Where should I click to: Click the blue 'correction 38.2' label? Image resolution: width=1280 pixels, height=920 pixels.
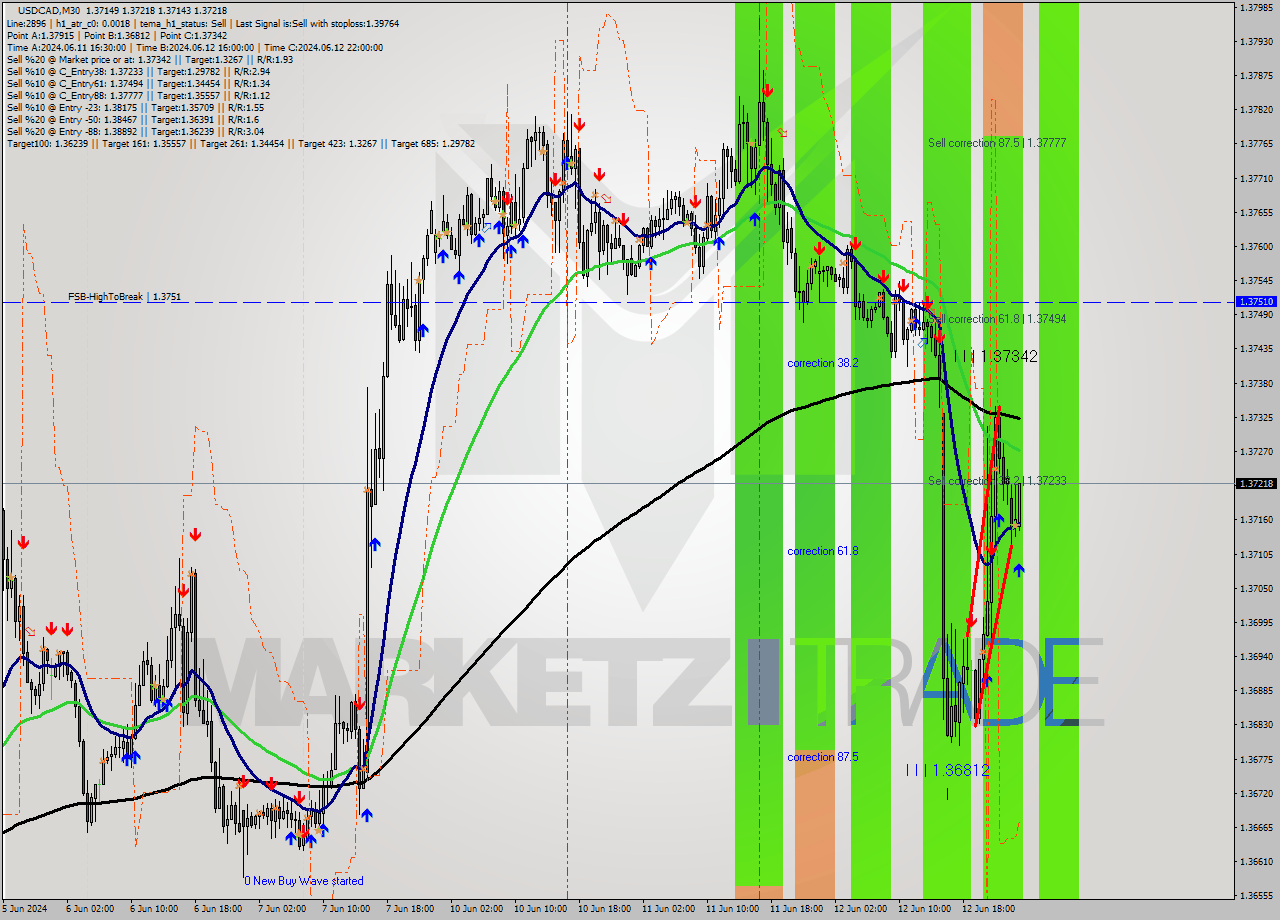pos(822,363)
